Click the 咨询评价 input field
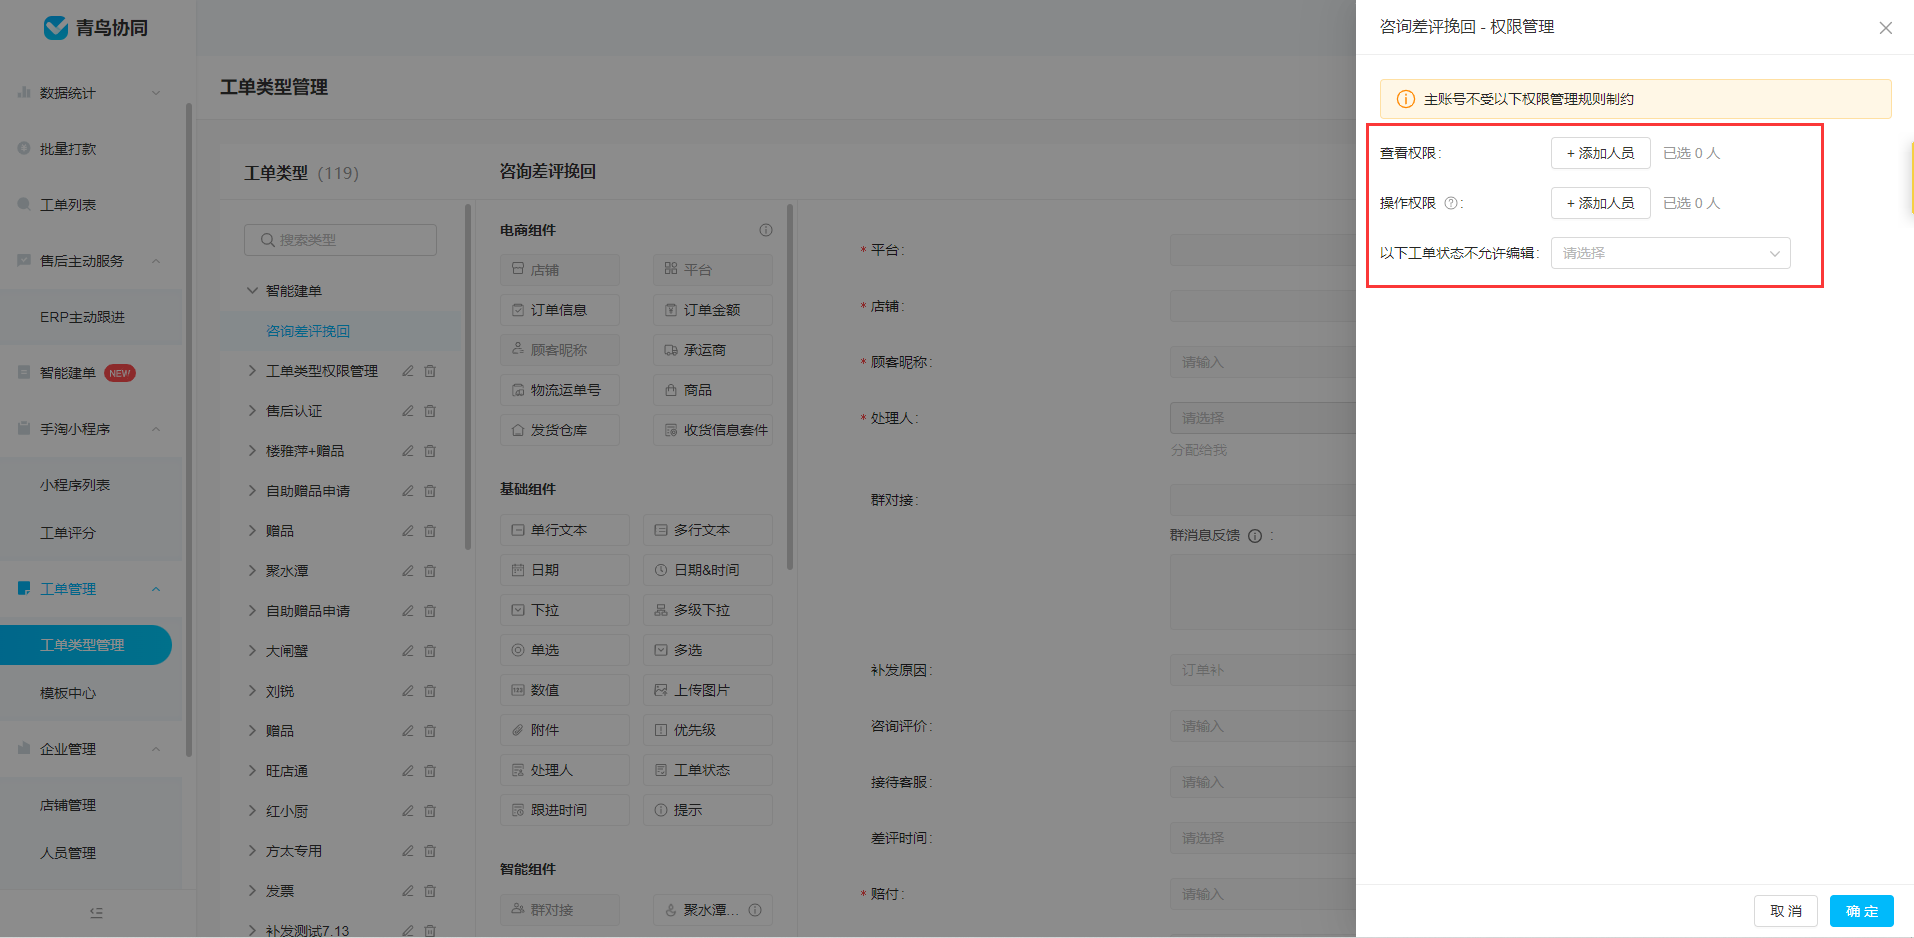This screenshot has height=938, width=1914. click(x=1263, y=726)
